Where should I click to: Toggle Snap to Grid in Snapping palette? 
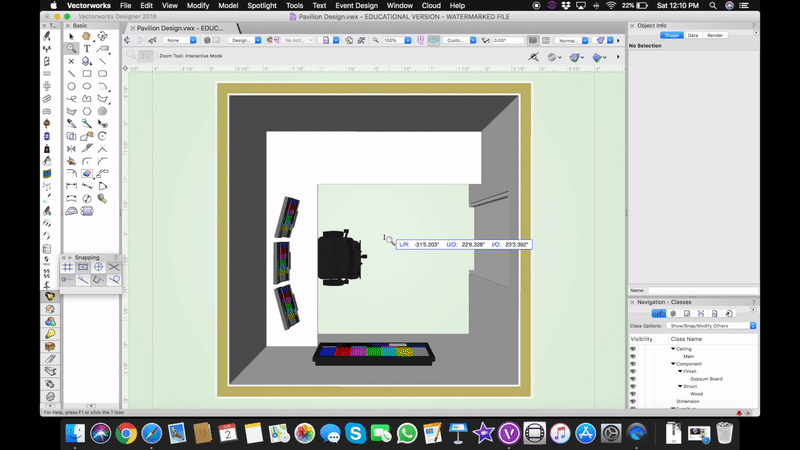click(67, 267)
